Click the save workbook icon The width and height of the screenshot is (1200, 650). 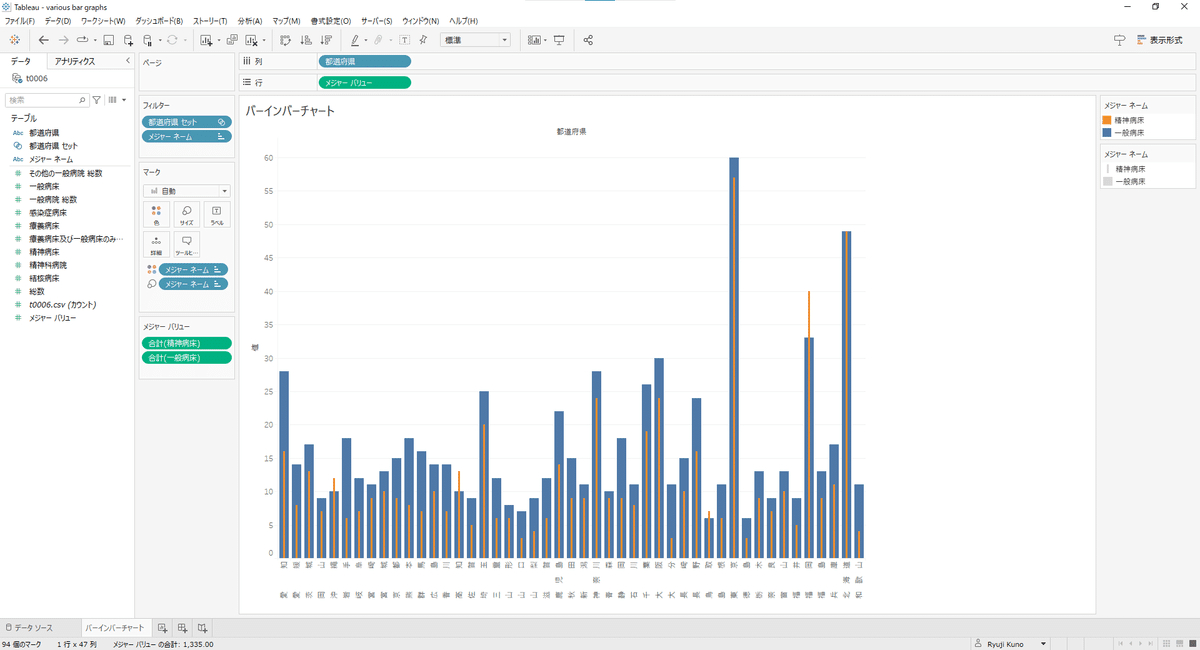(x=108, y=40)
